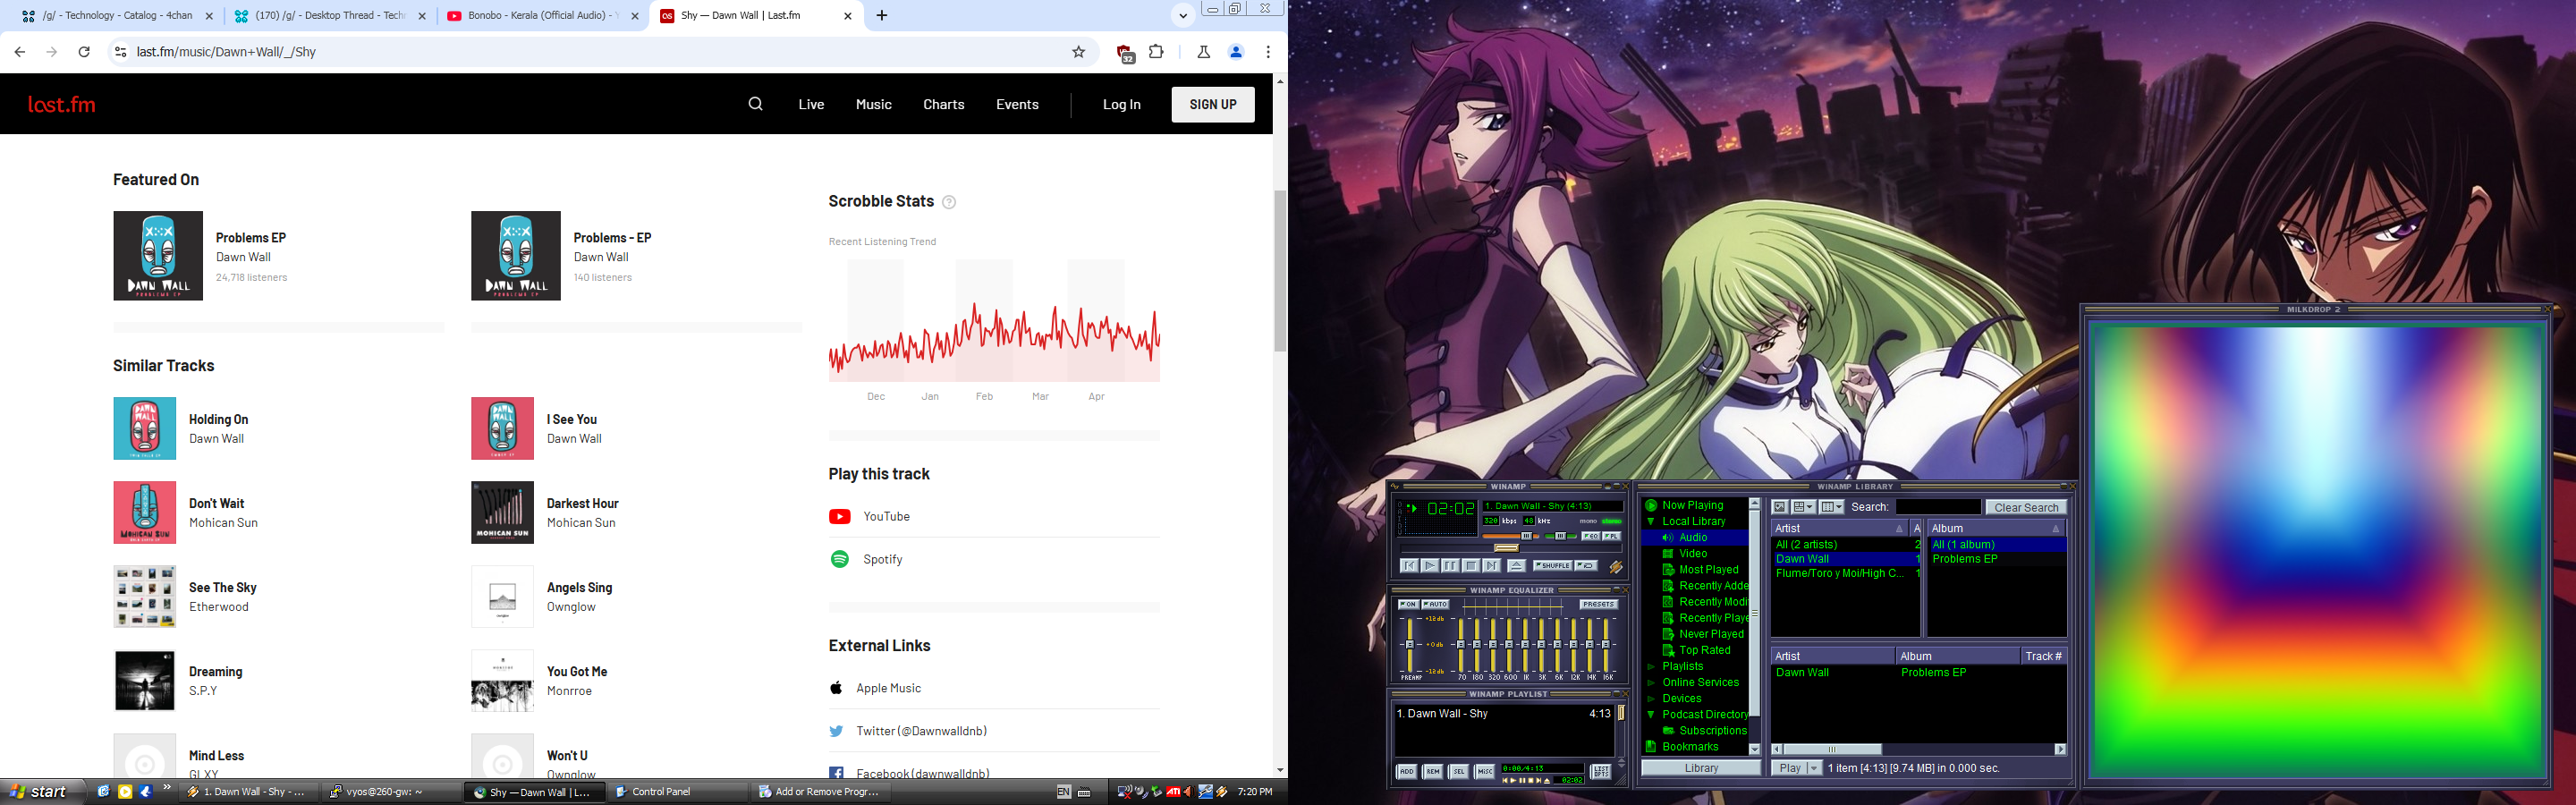Click Winamp song seek bar
The width and height of the screenshot is (2576, 805).
coord(1511,549)
